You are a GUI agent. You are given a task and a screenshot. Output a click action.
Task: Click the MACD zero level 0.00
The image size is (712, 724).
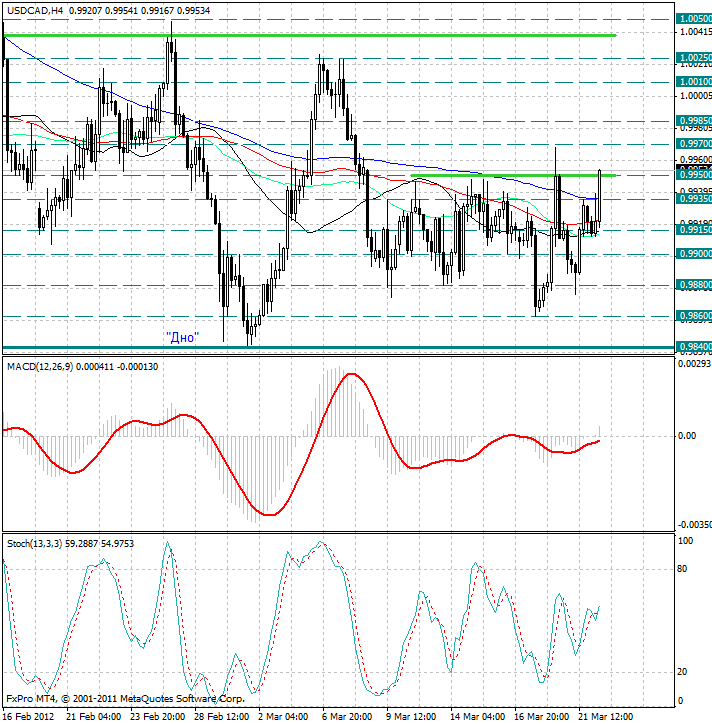point(687,435)
